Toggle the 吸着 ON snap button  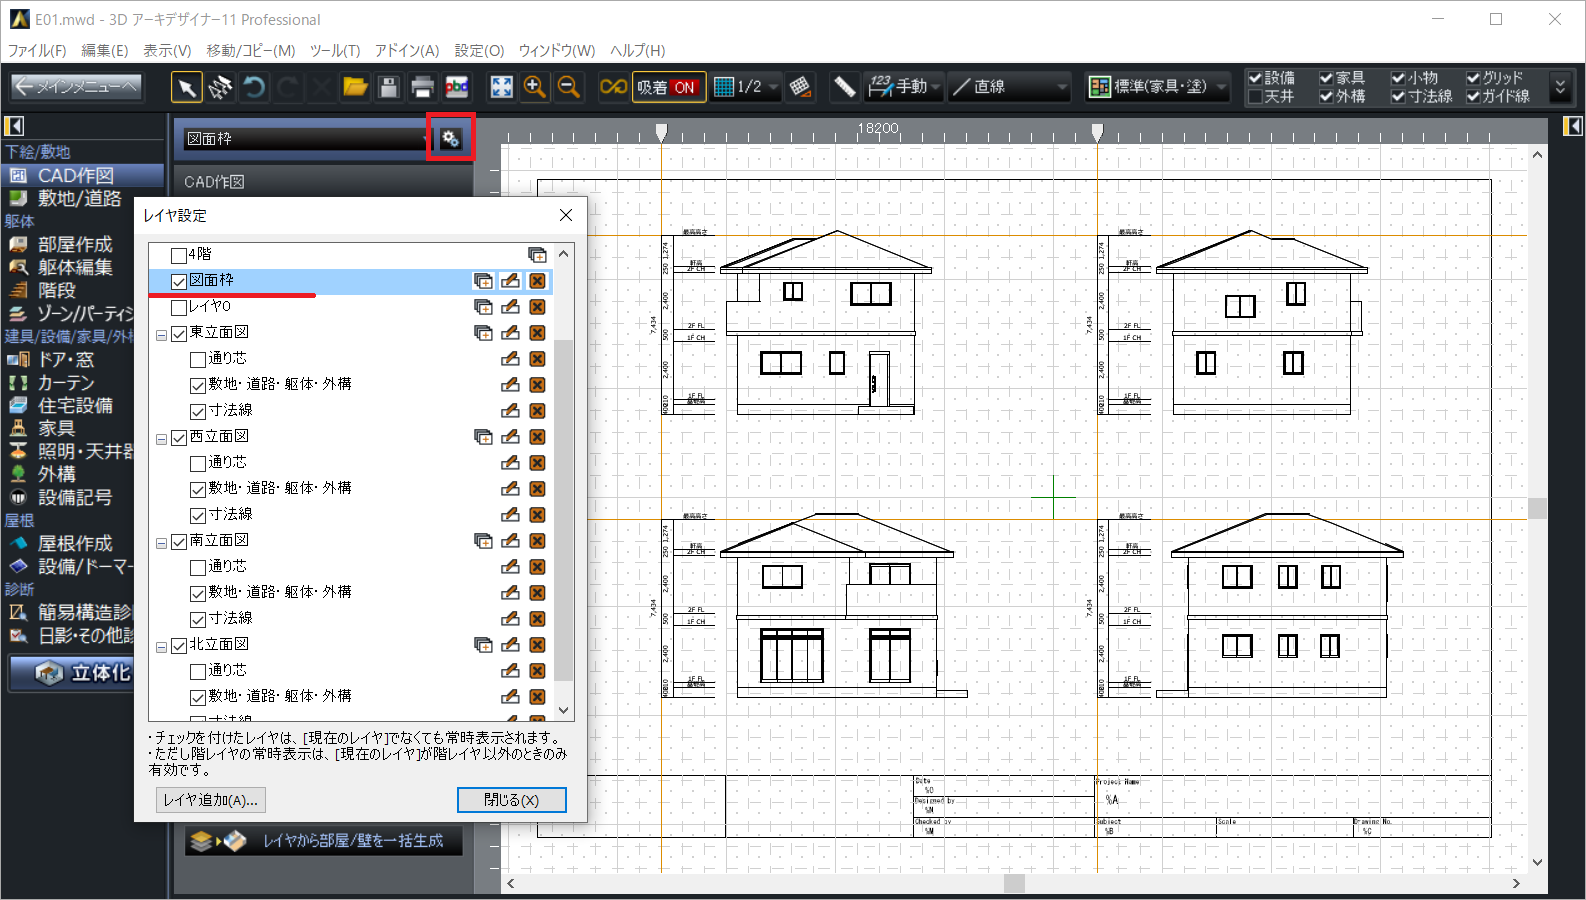click(x=669, y=87)
